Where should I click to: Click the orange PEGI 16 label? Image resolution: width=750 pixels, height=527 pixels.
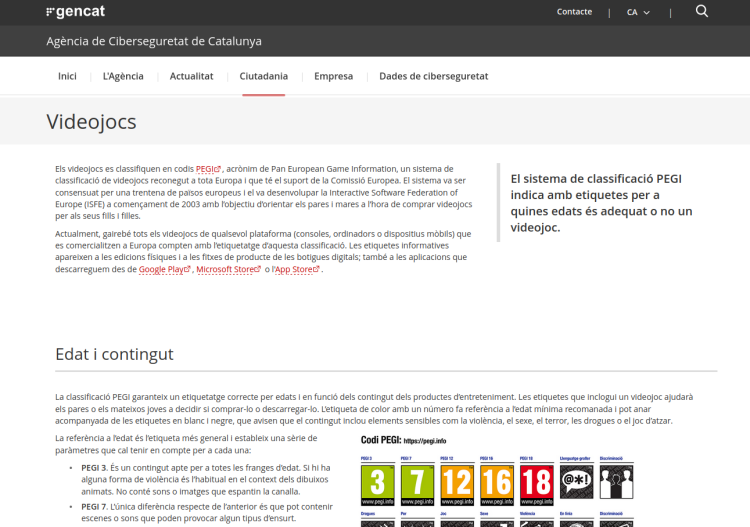pyautogui.click(x=496, y=485)
